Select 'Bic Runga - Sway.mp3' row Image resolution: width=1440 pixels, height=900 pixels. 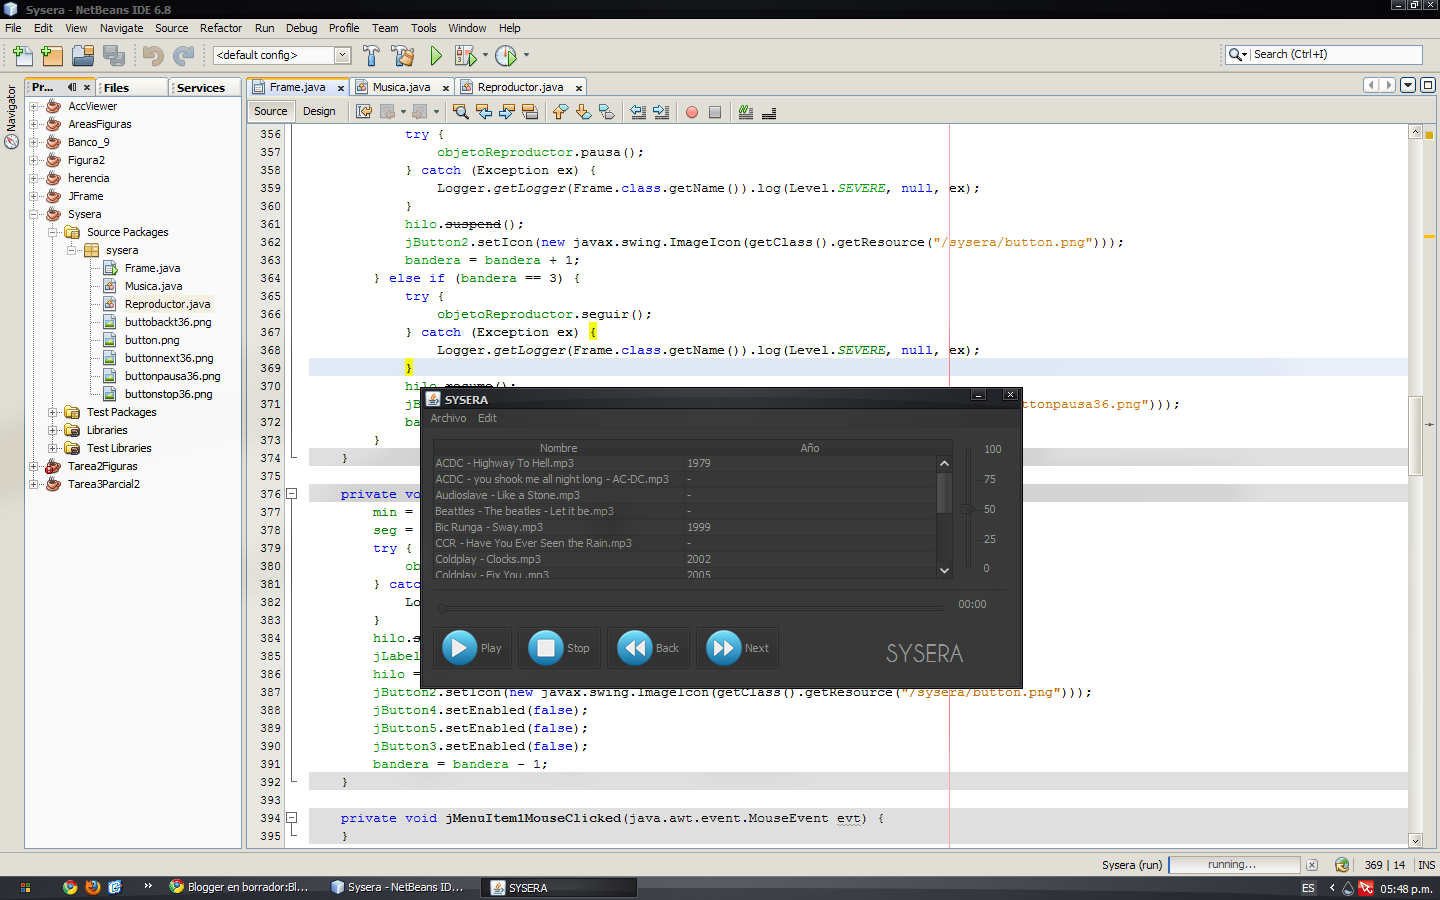click(685, 527)
